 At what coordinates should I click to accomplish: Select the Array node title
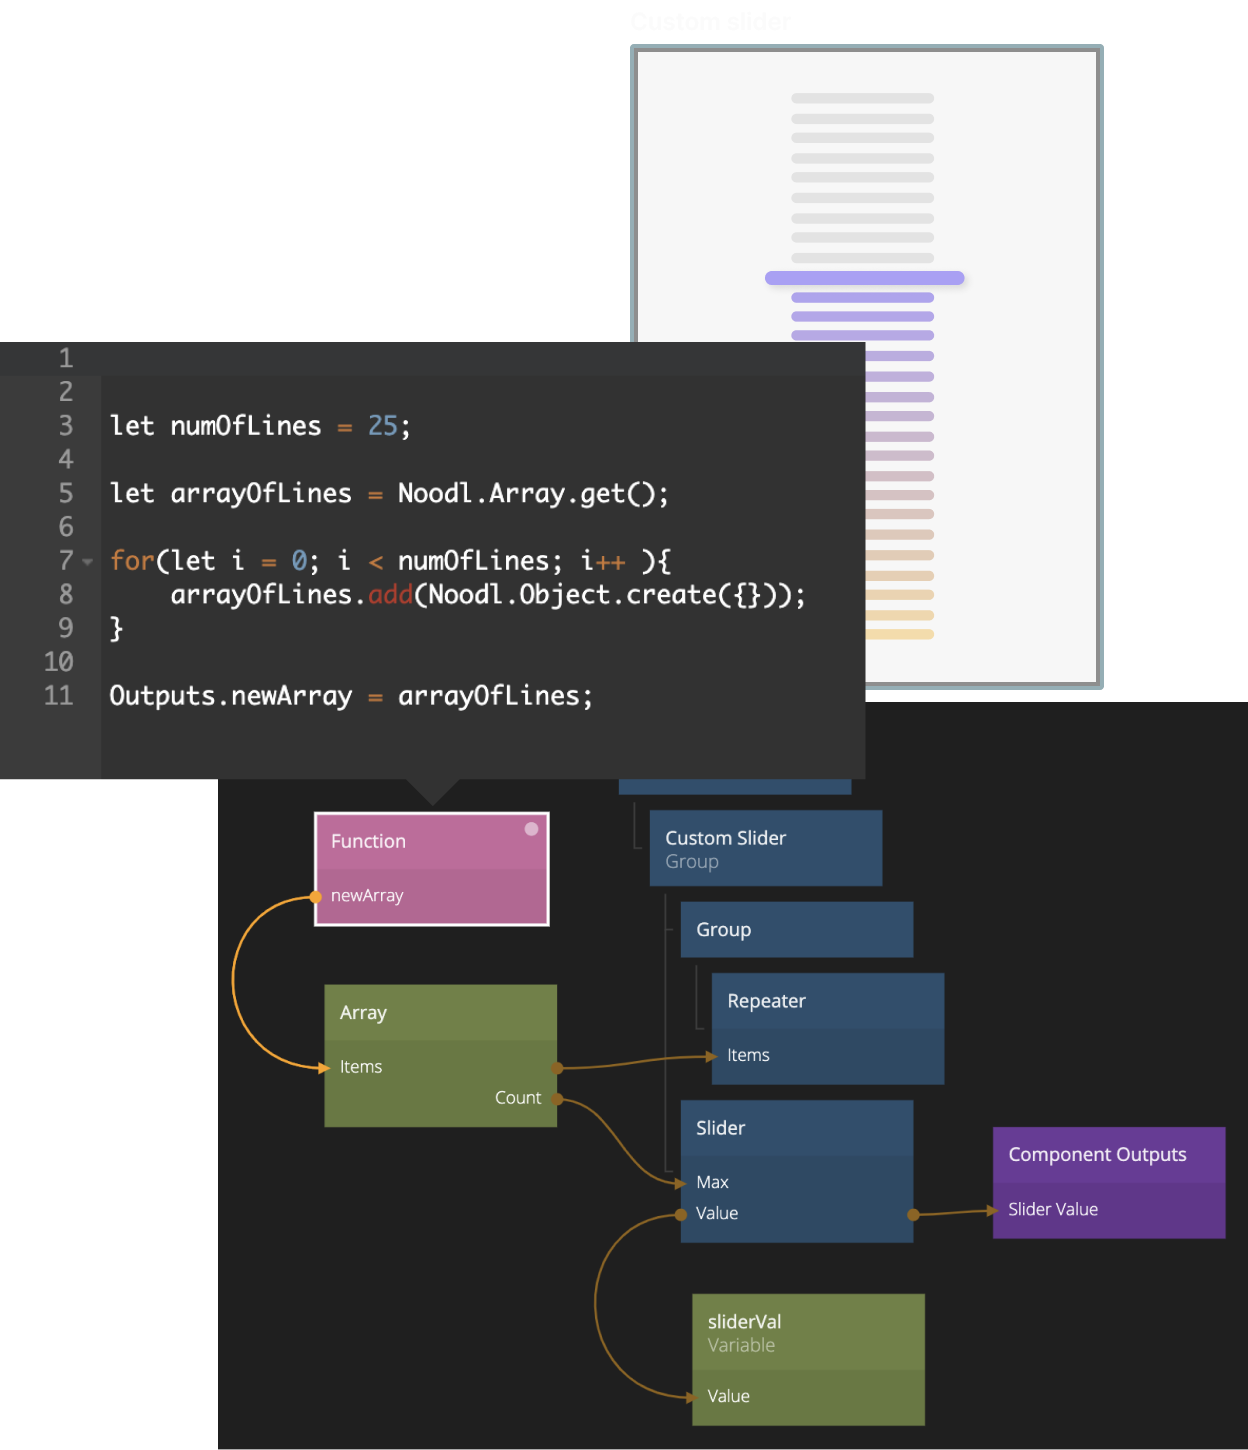364,1013
